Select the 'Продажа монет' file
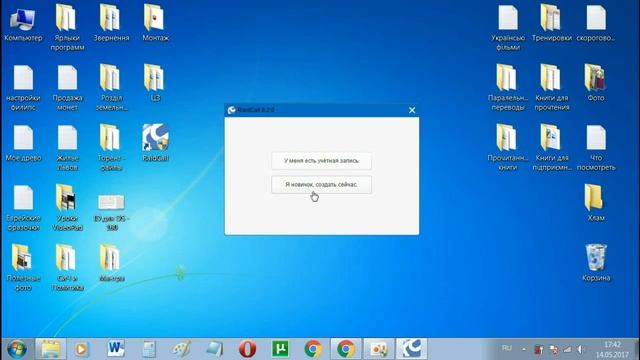 click(67, 88)
